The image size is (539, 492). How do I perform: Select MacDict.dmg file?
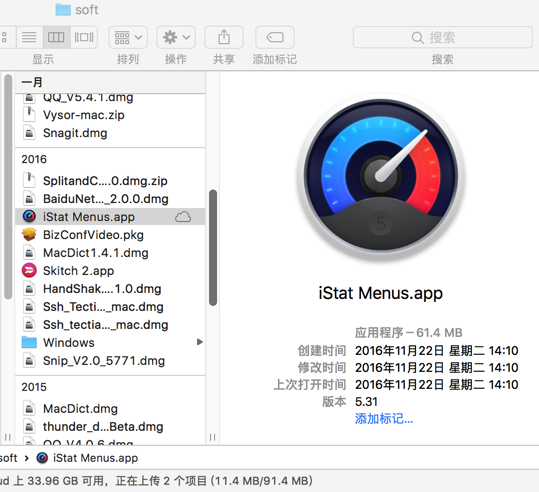[x=110, y=408]
